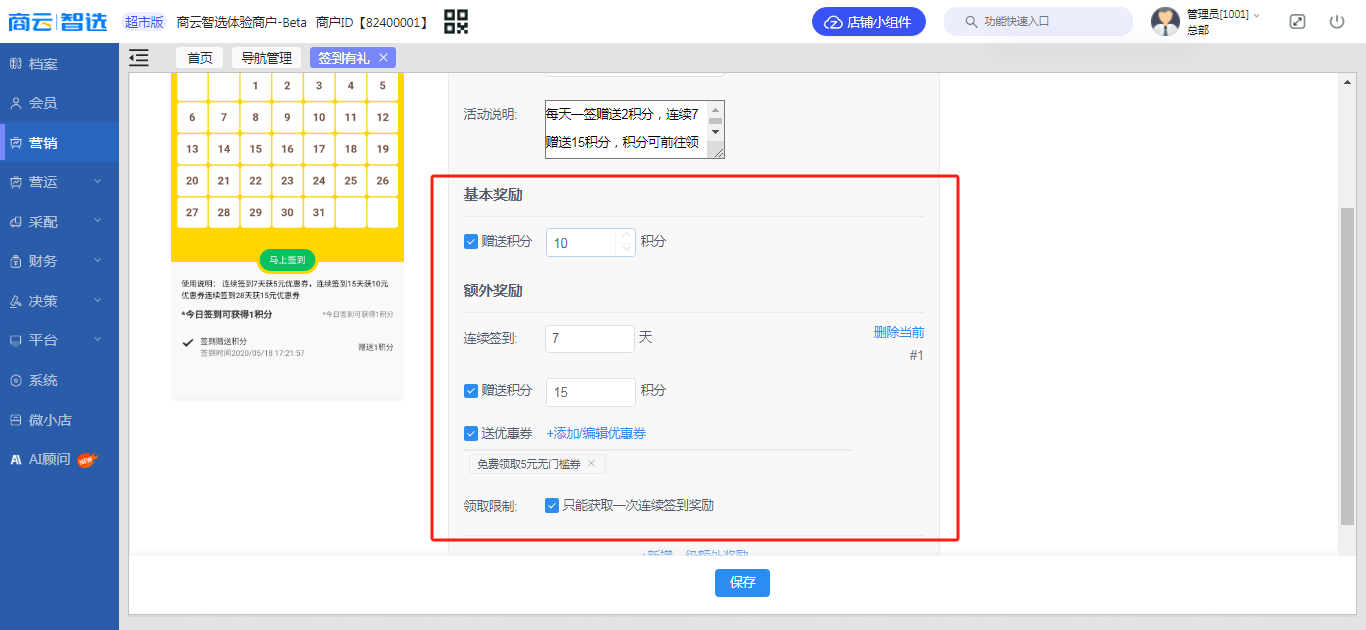Click the power logout icon
This screenshot has width=1366, height=630.
1337,21
